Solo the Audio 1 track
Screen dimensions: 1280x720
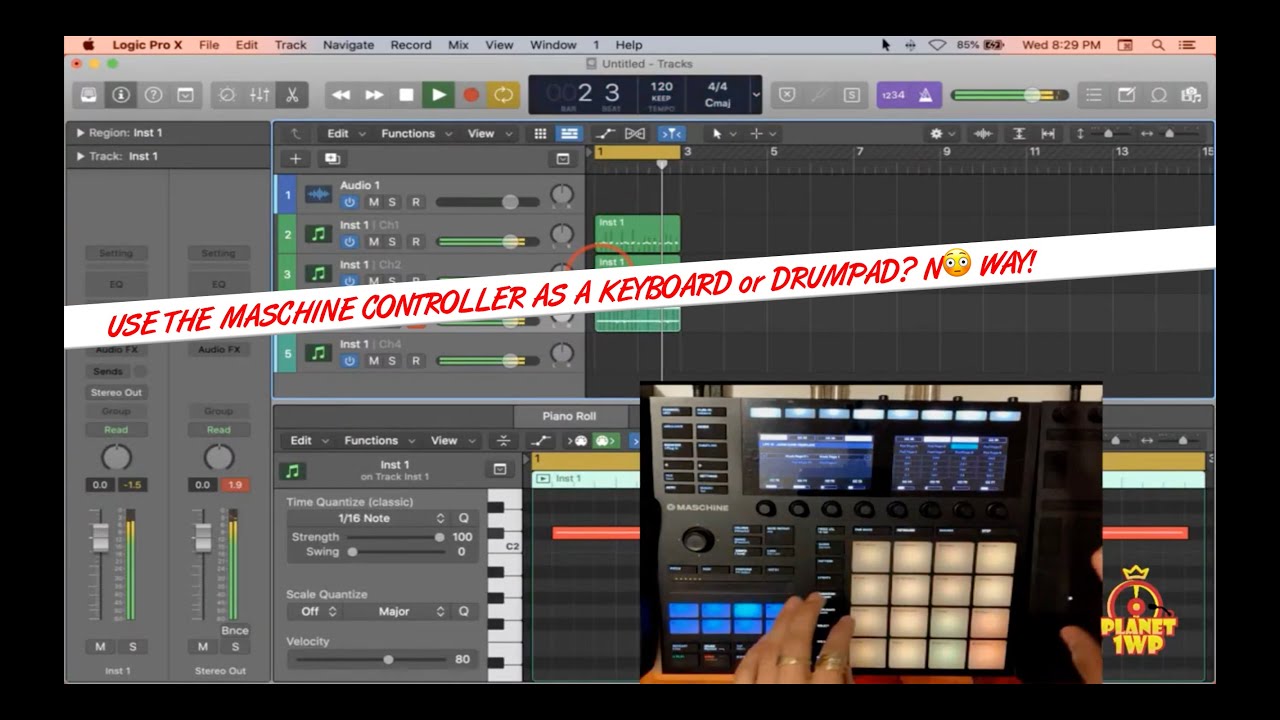[392, 202]
